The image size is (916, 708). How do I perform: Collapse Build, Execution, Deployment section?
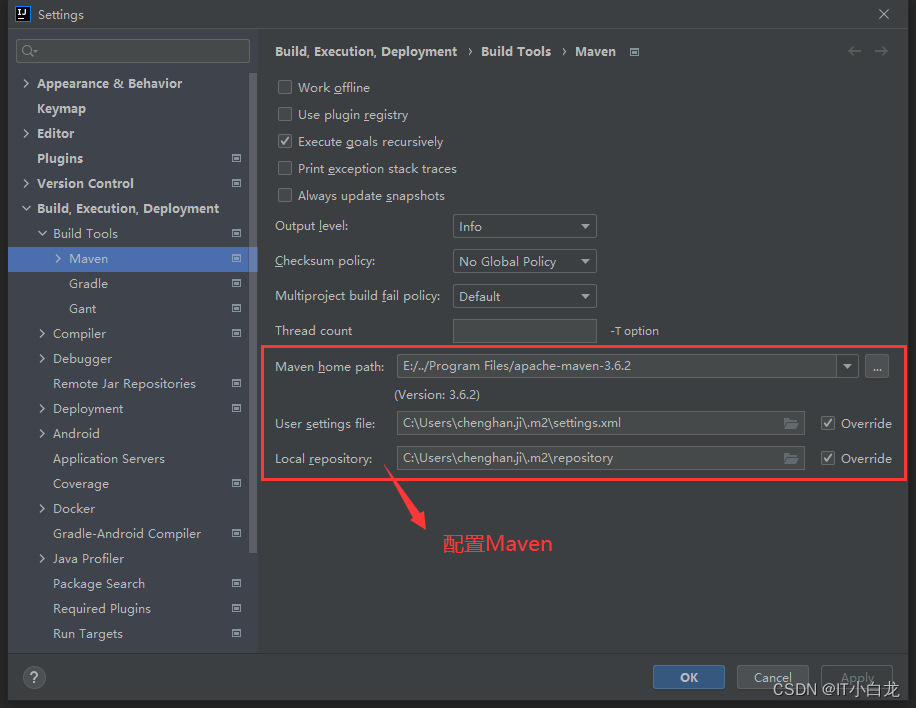(x=26, y=209)
